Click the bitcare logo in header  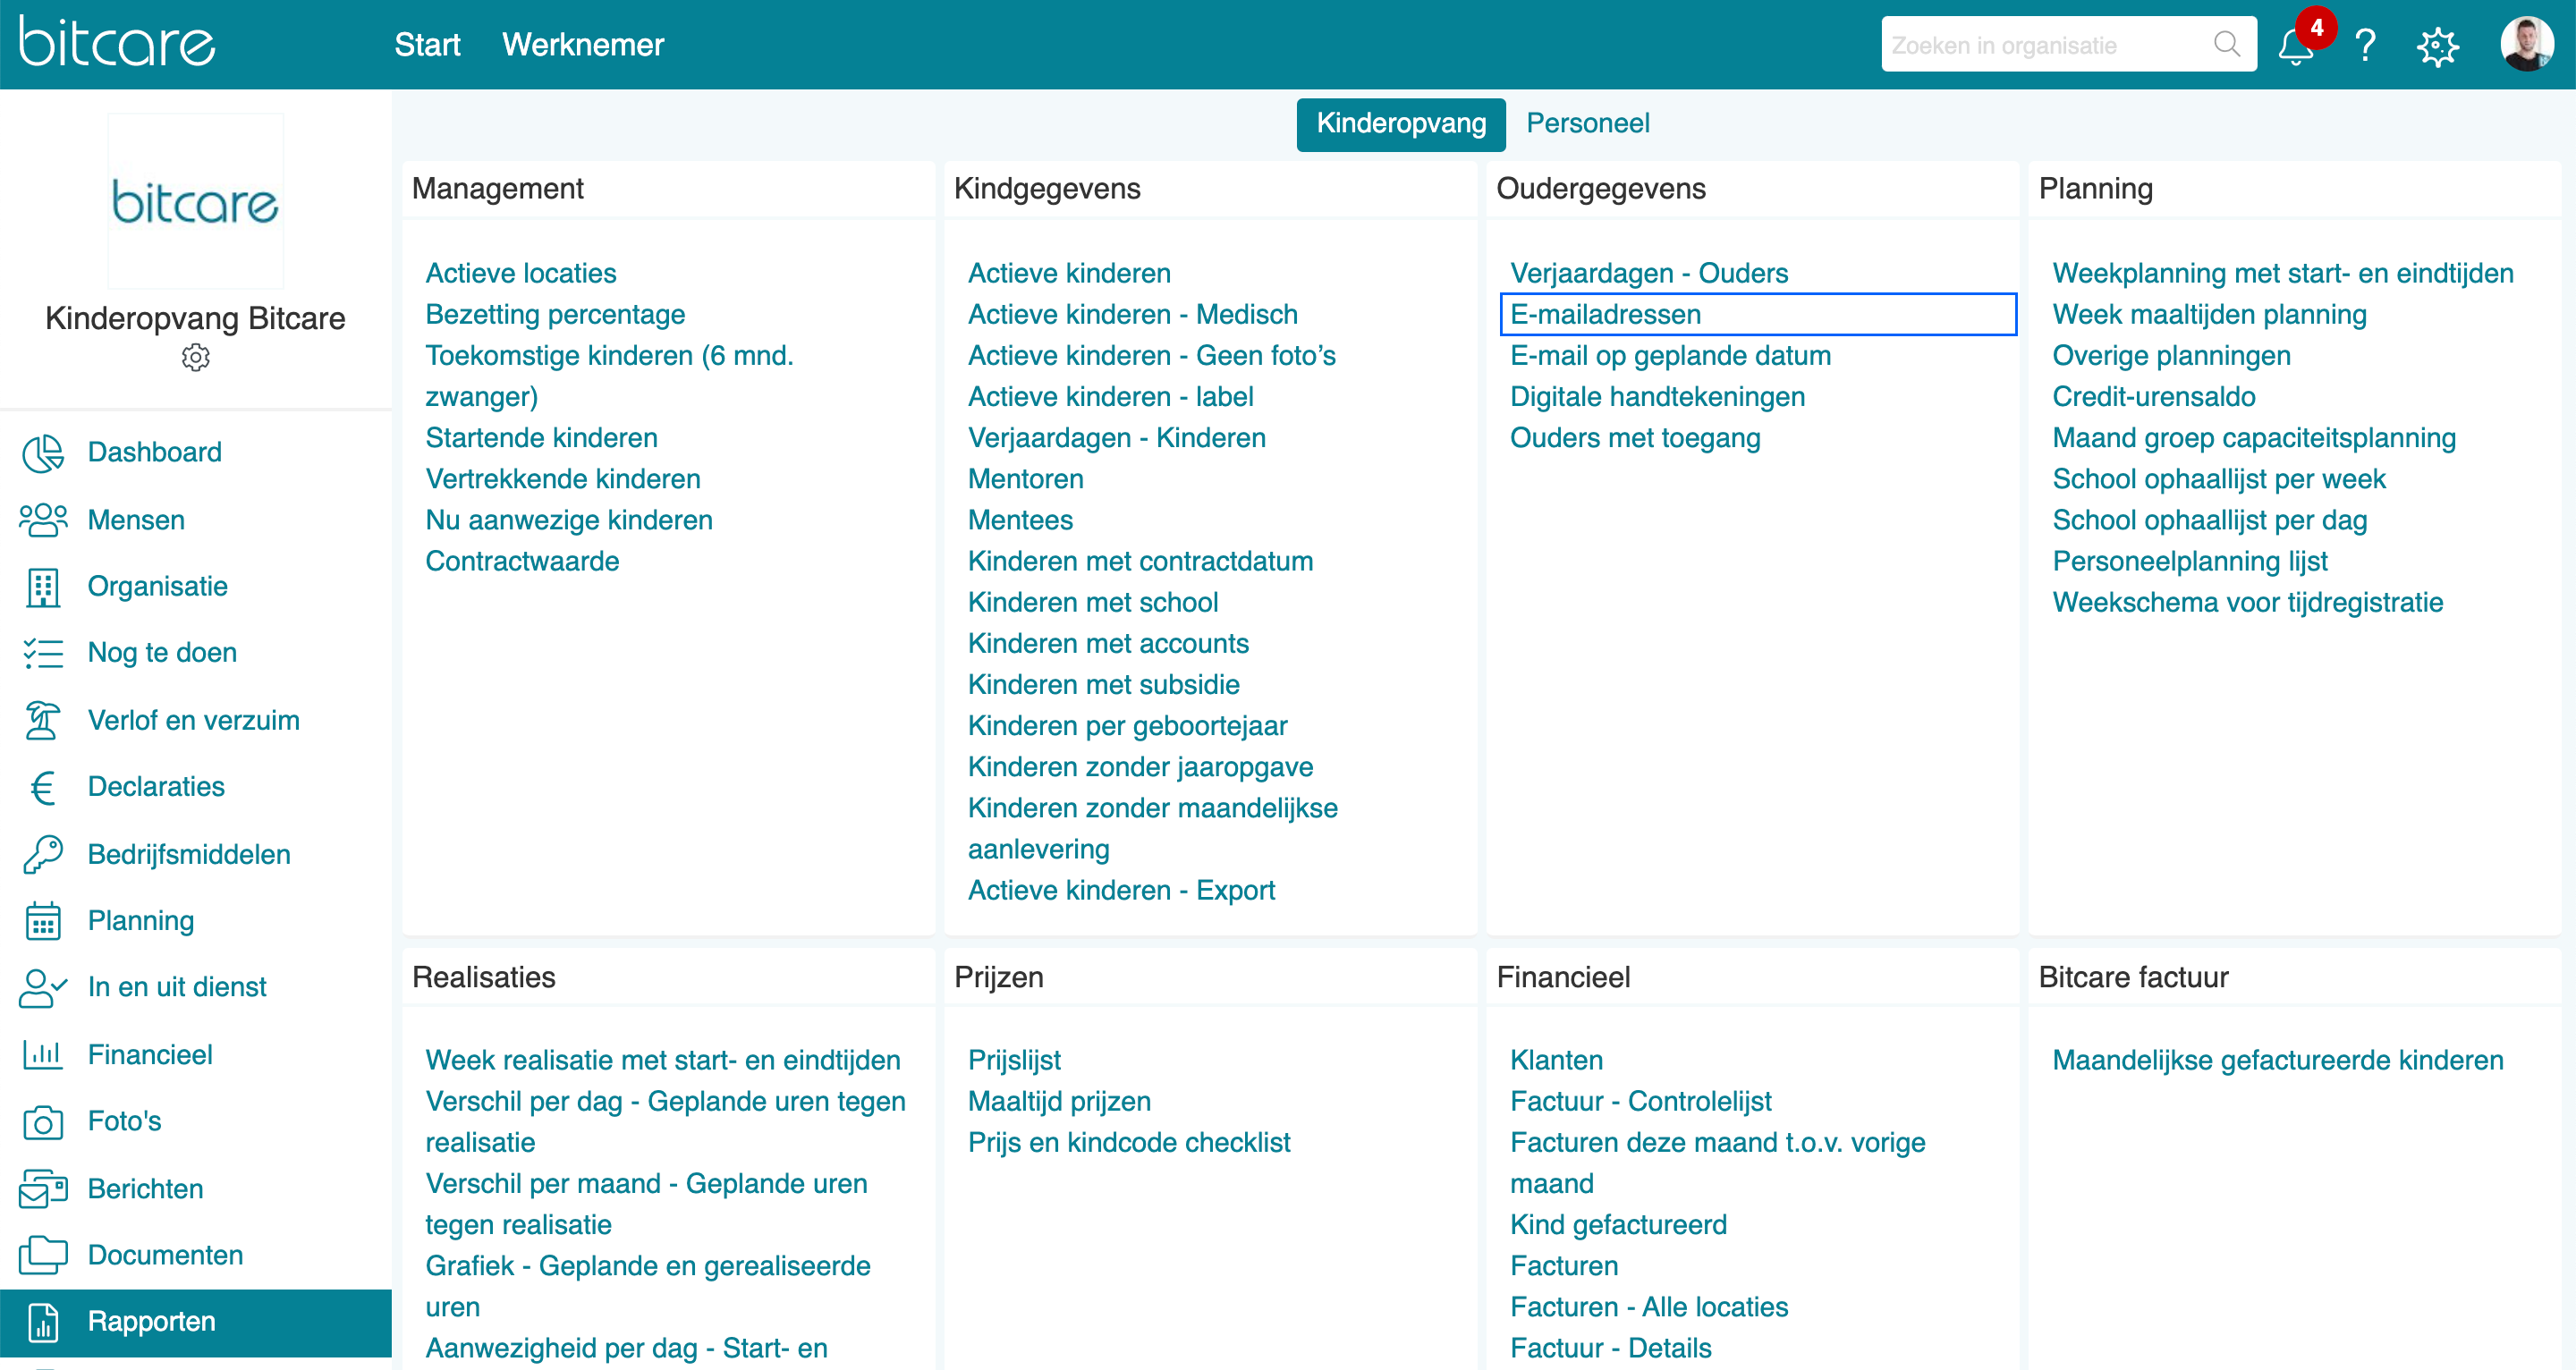coord(117,42)
